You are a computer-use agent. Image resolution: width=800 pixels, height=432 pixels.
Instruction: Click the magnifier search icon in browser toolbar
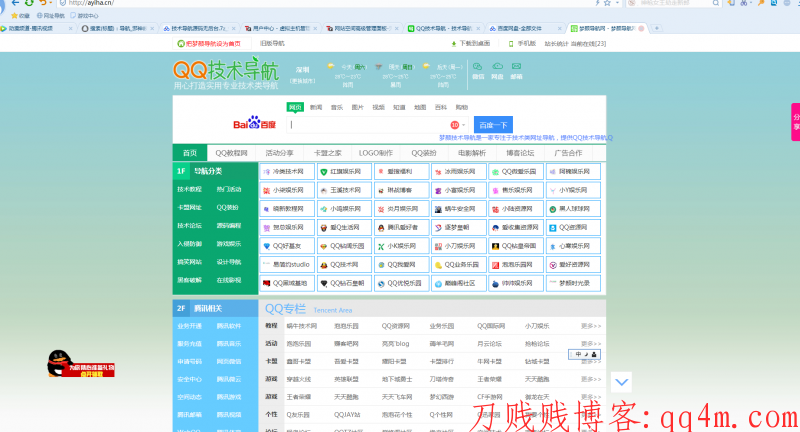pos(716,3)
